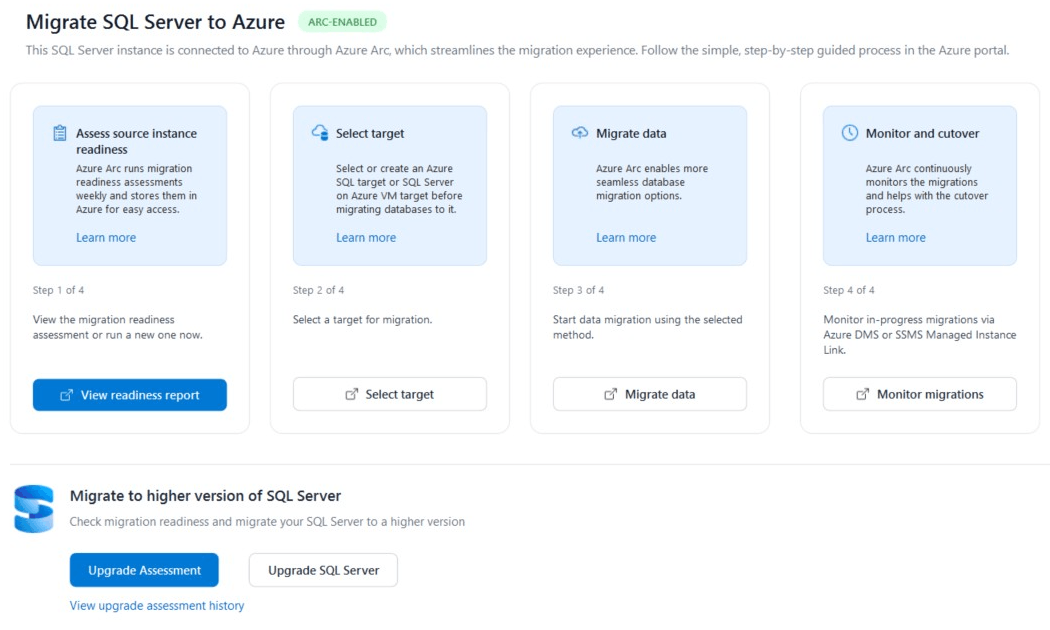Click the clipboard icon on assess readiness card
This screenshot has height=630, width=1050.
pyautogui.click(x=60, y=131)
